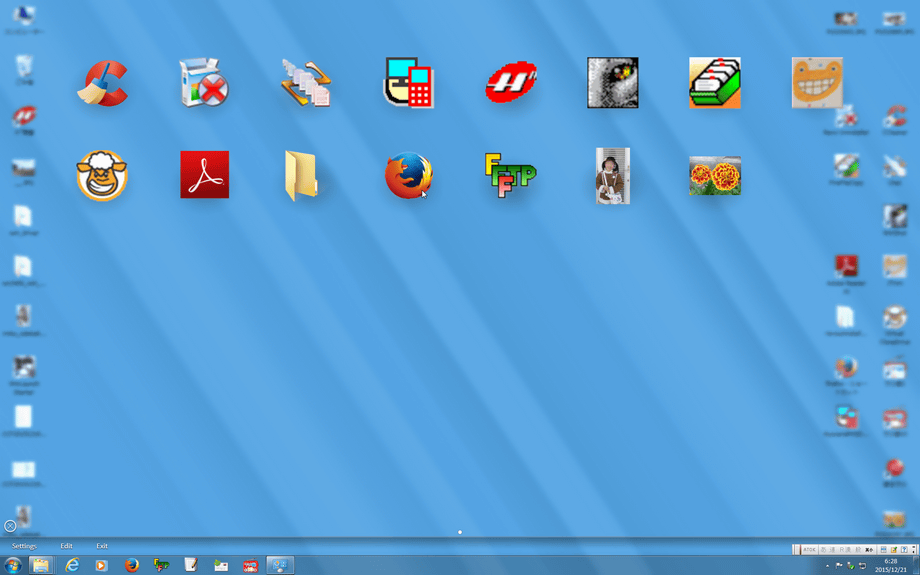Close launcher with circled X button

coord(10,526)
